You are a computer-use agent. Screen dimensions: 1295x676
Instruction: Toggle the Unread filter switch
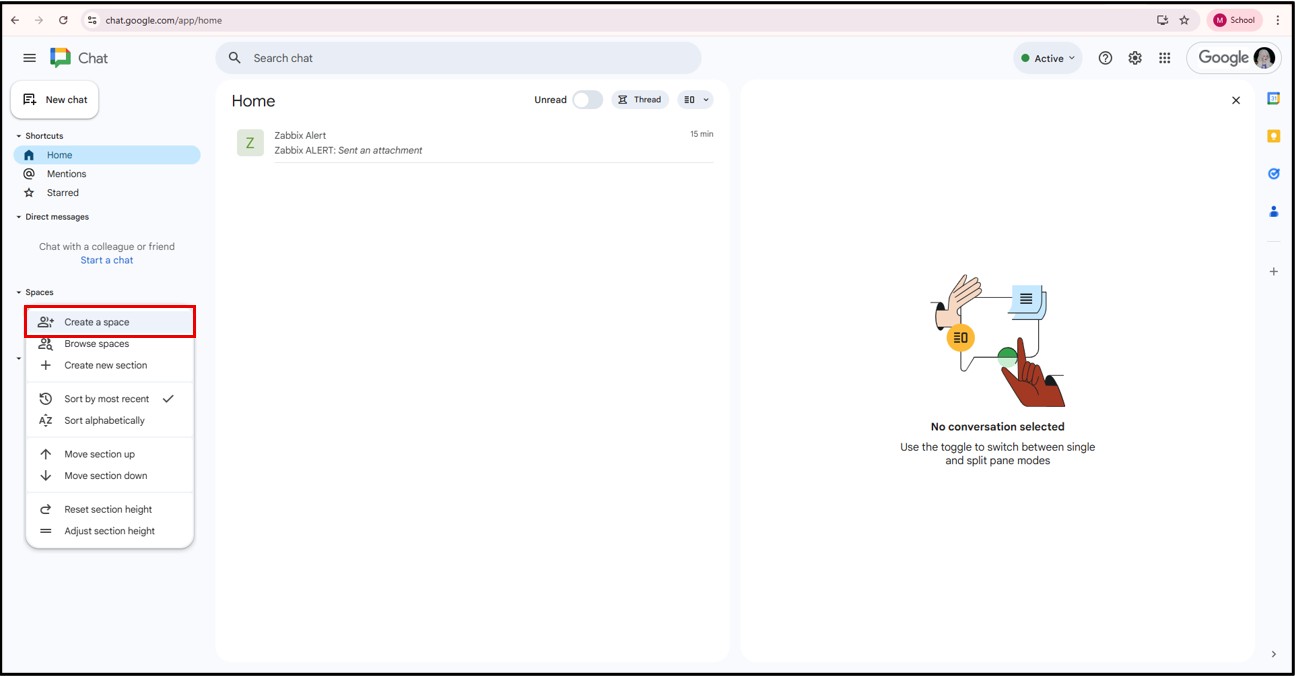(x=587, y=100)
